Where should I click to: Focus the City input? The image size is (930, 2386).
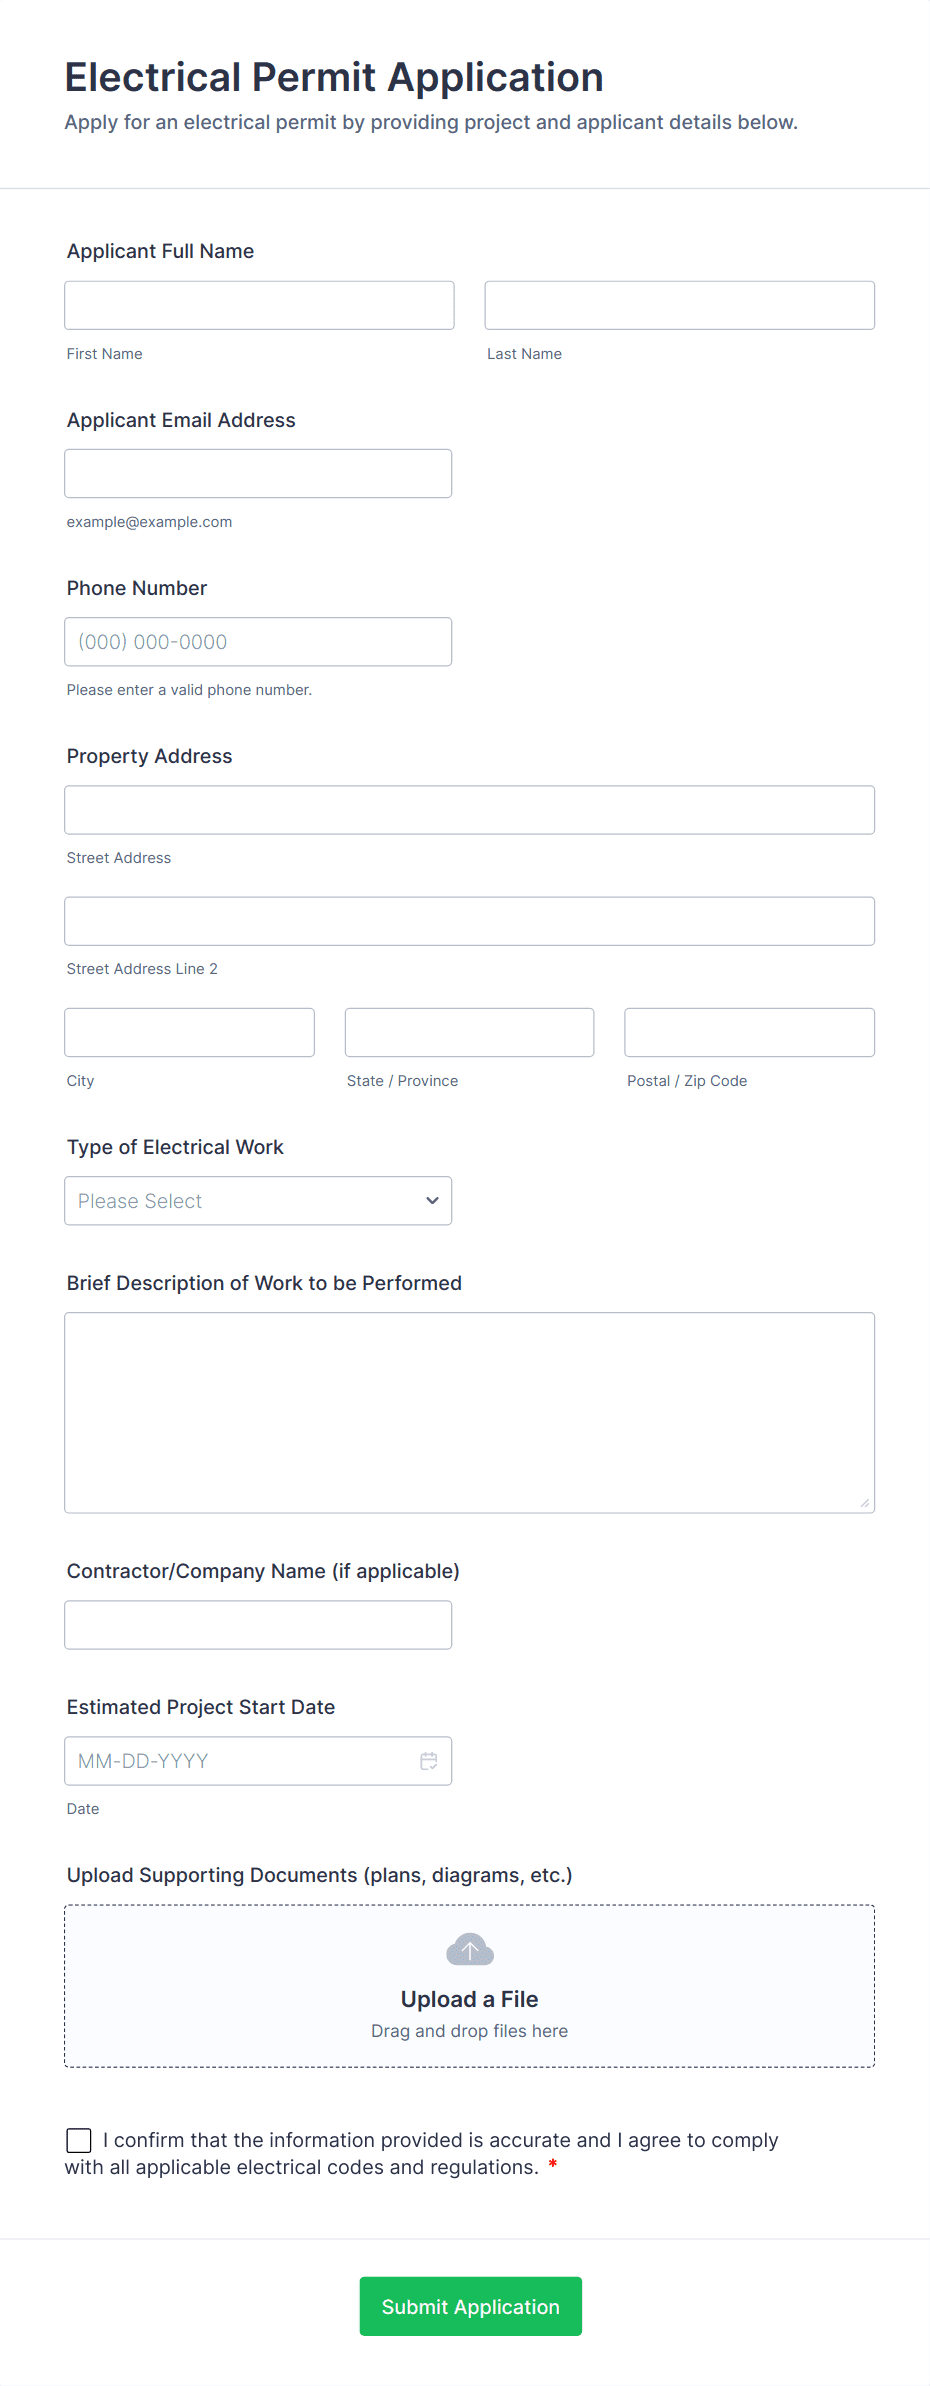click(189, 1032)
